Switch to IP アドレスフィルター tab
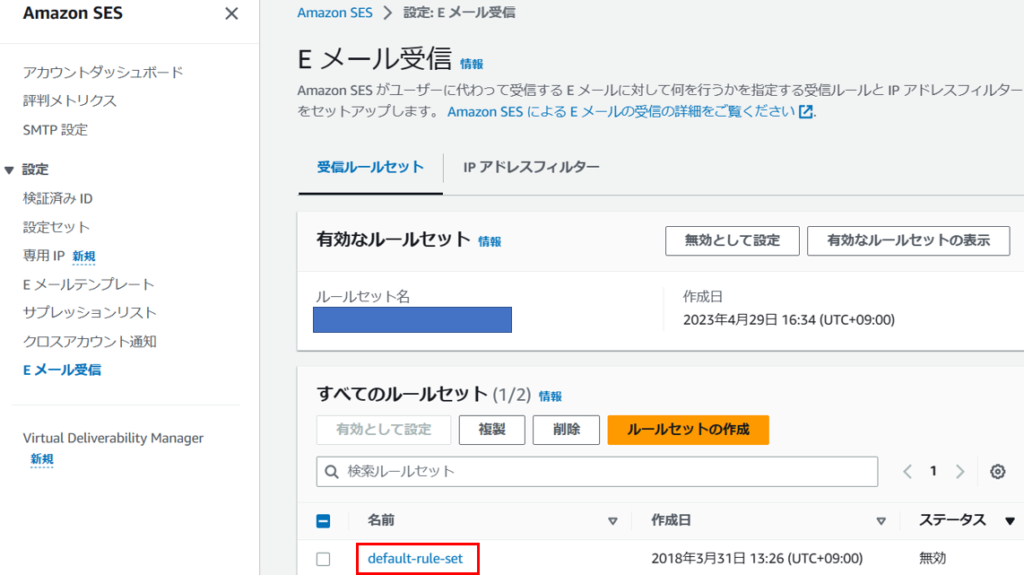 coord(531,167)
